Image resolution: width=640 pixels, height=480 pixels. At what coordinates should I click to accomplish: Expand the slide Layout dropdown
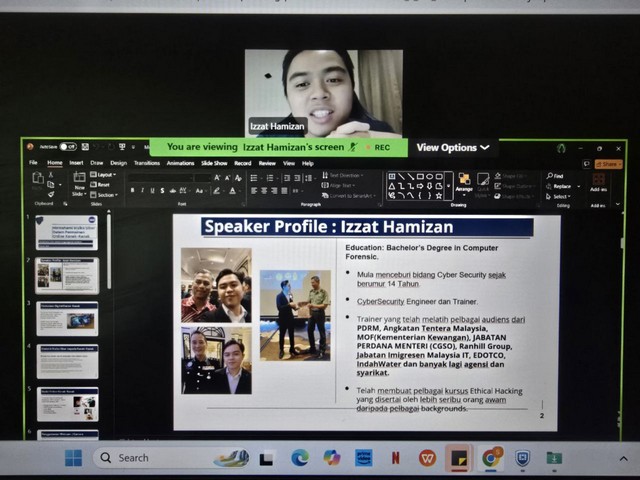(103, 175)
